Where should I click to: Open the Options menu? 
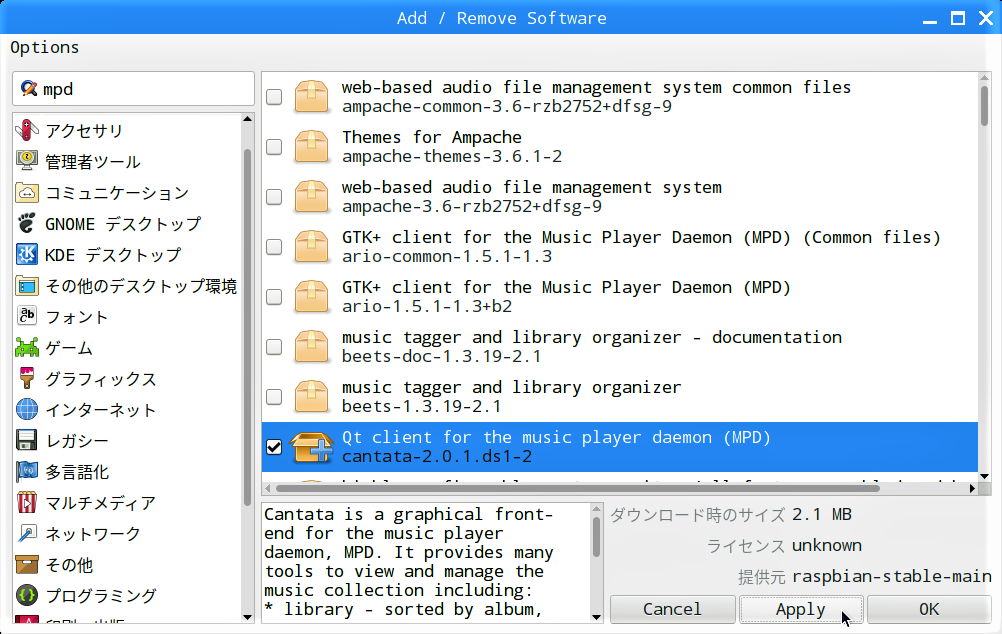(45, 47)
